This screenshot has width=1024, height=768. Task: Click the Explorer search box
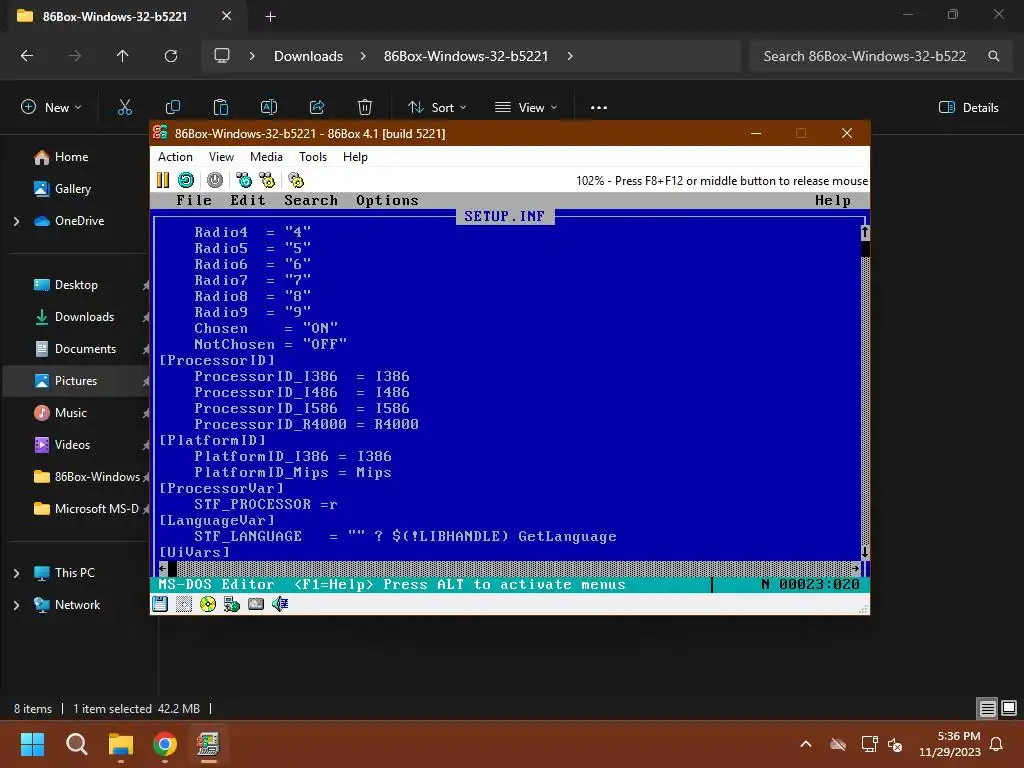878,56
